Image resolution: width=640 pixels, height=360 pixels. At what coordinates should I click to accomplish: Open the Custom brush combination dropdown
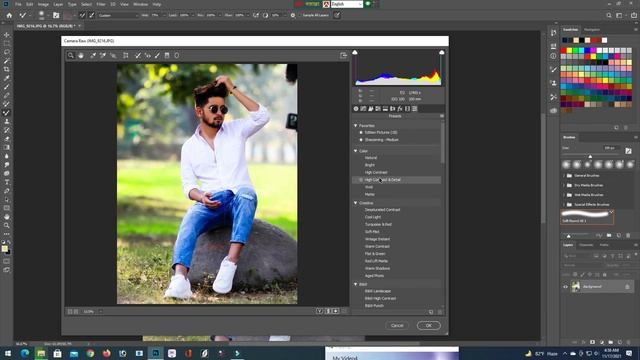tap(118, 15)
